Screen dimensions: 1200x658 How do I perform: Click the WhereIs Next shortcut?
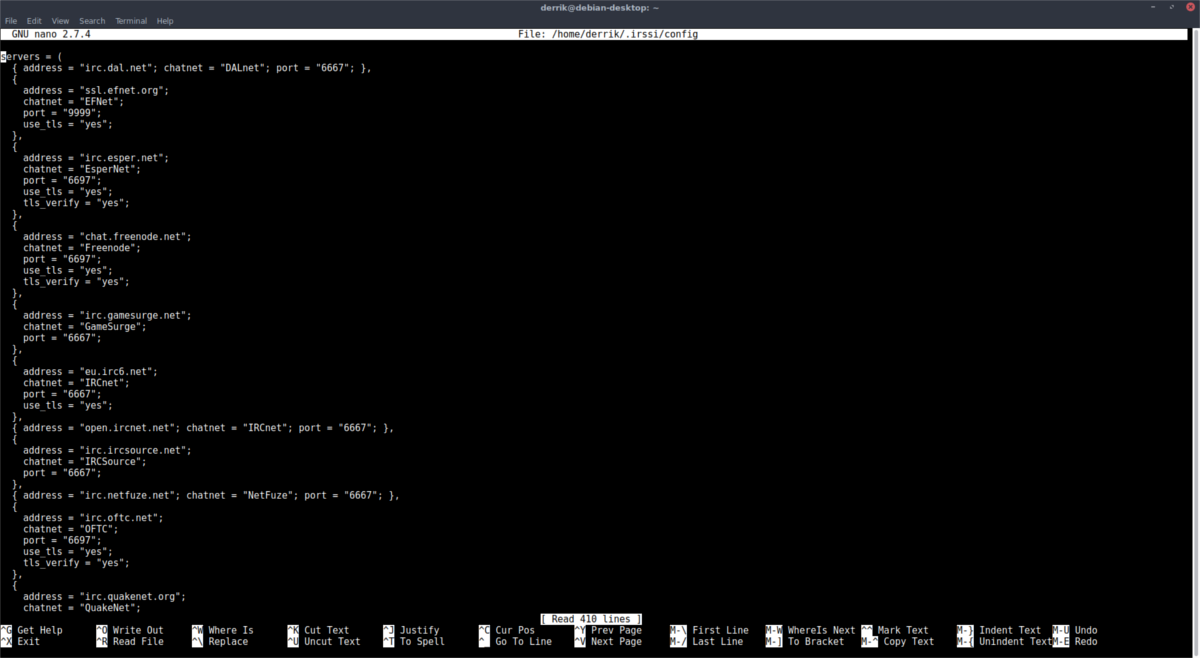(810, 630)
